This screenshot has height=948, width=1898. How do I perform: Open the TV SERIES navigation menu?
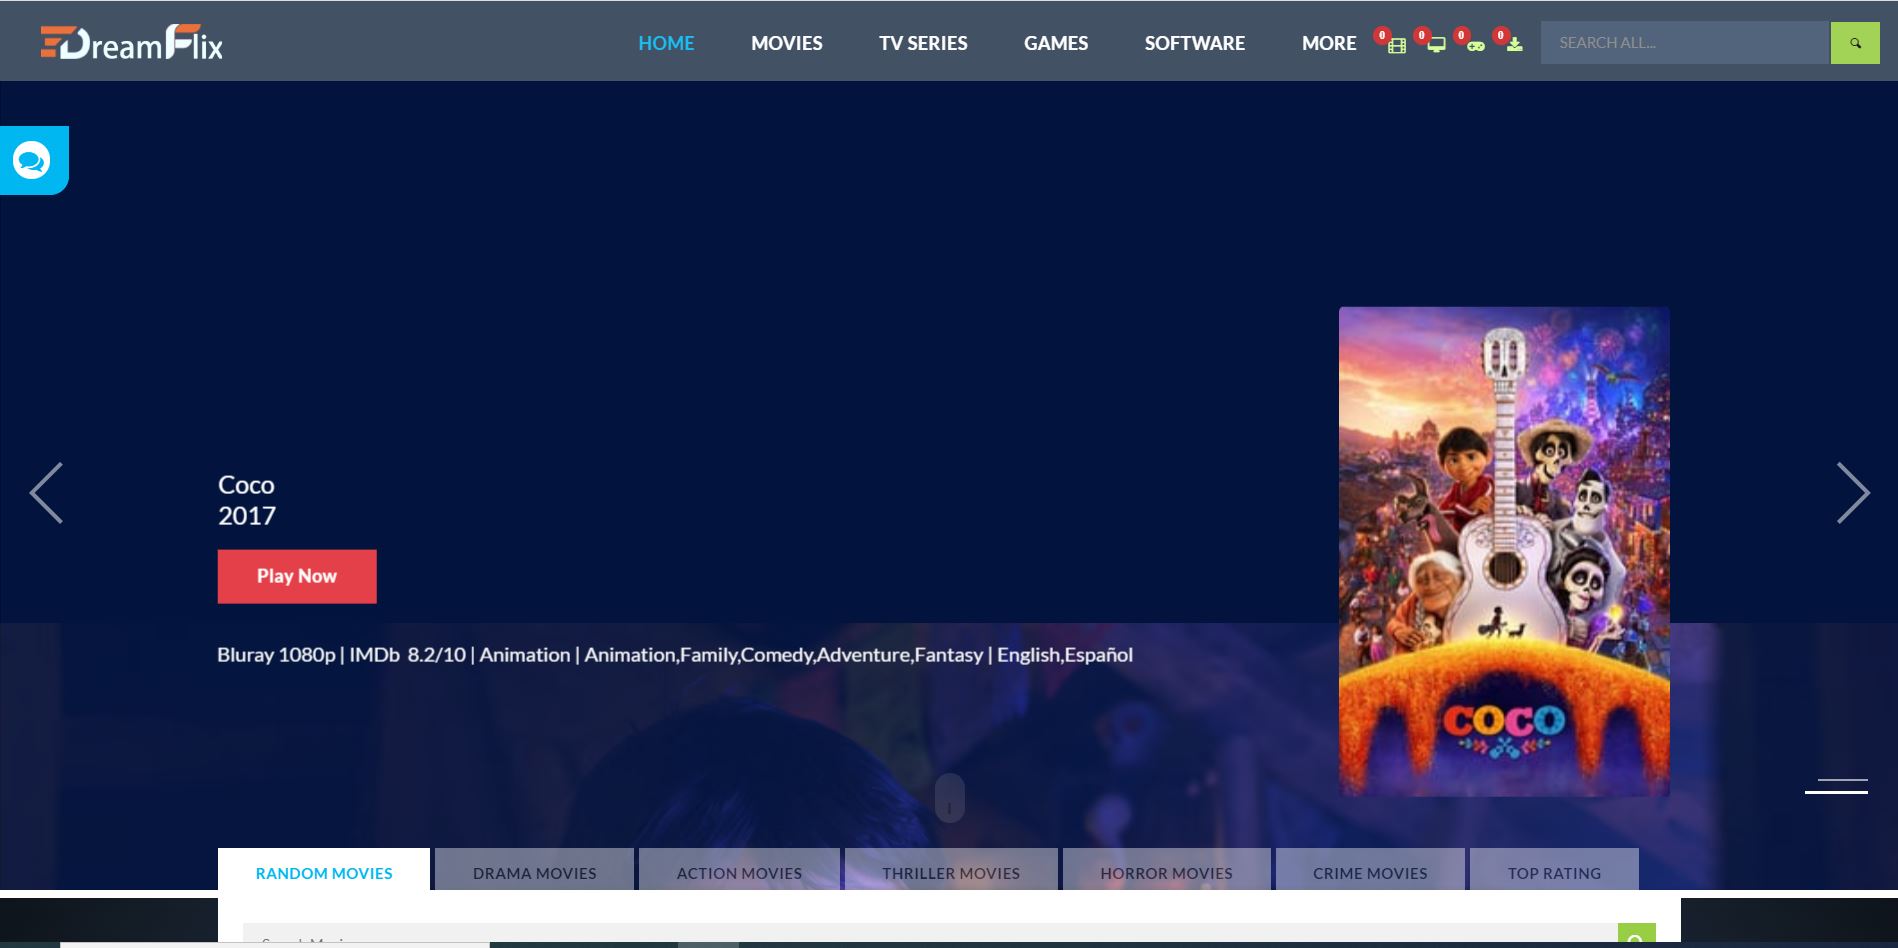coord(922,43)
